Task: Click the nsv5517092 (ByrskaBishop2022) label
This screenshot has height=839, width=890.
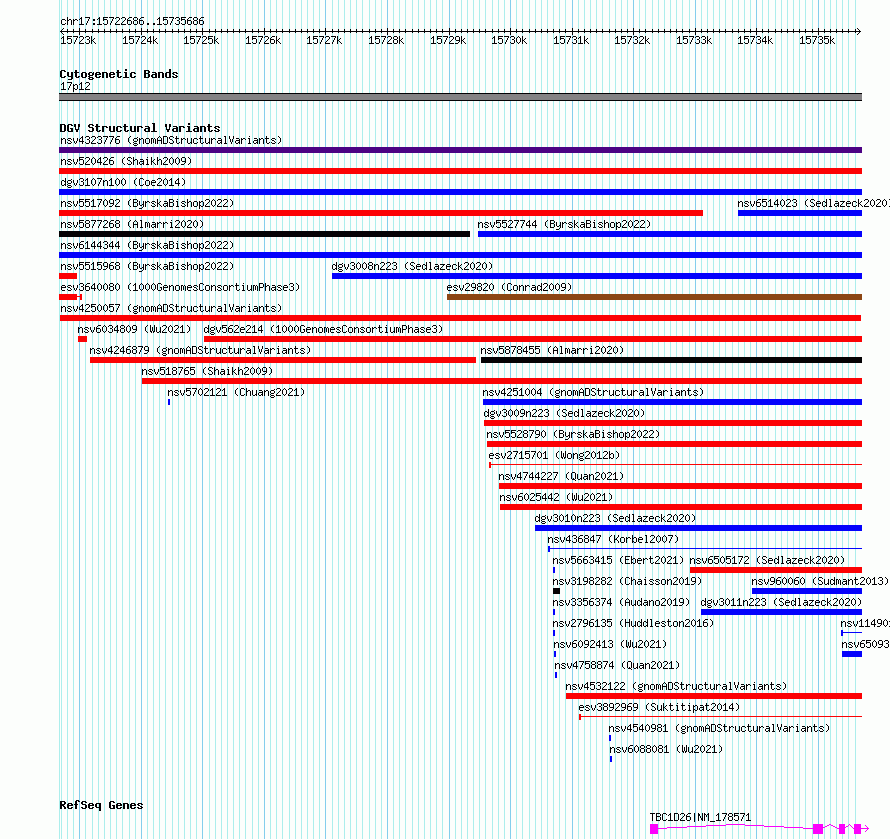Action: pyautogui.click(x=147, y=203)
